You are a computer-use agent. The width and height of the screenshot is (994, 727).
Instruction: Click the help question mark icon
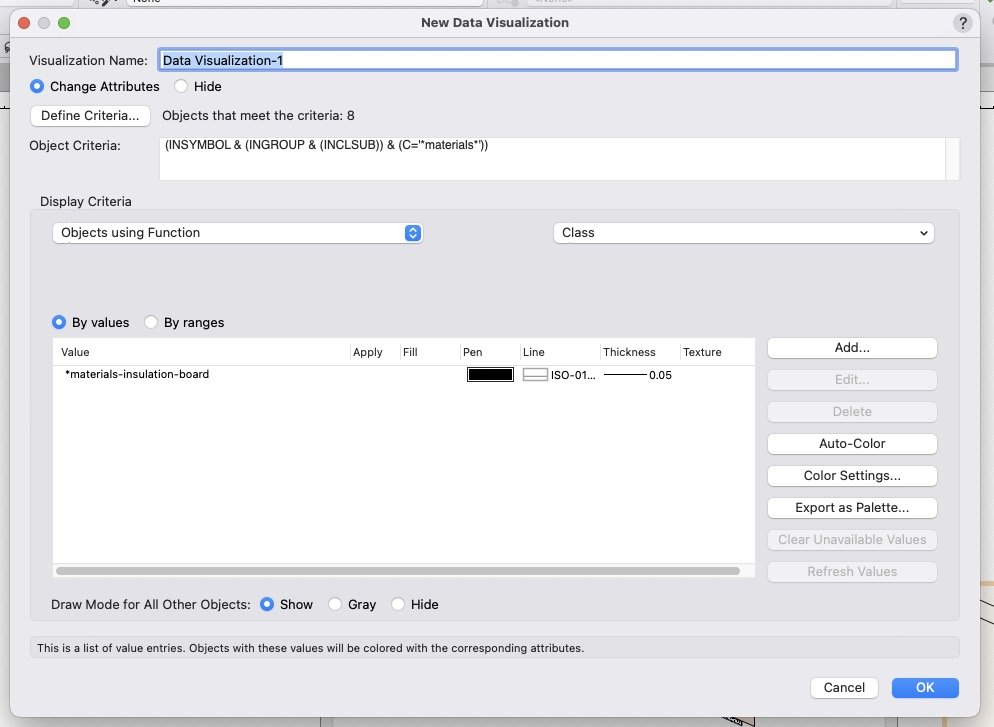click(962, 22)
